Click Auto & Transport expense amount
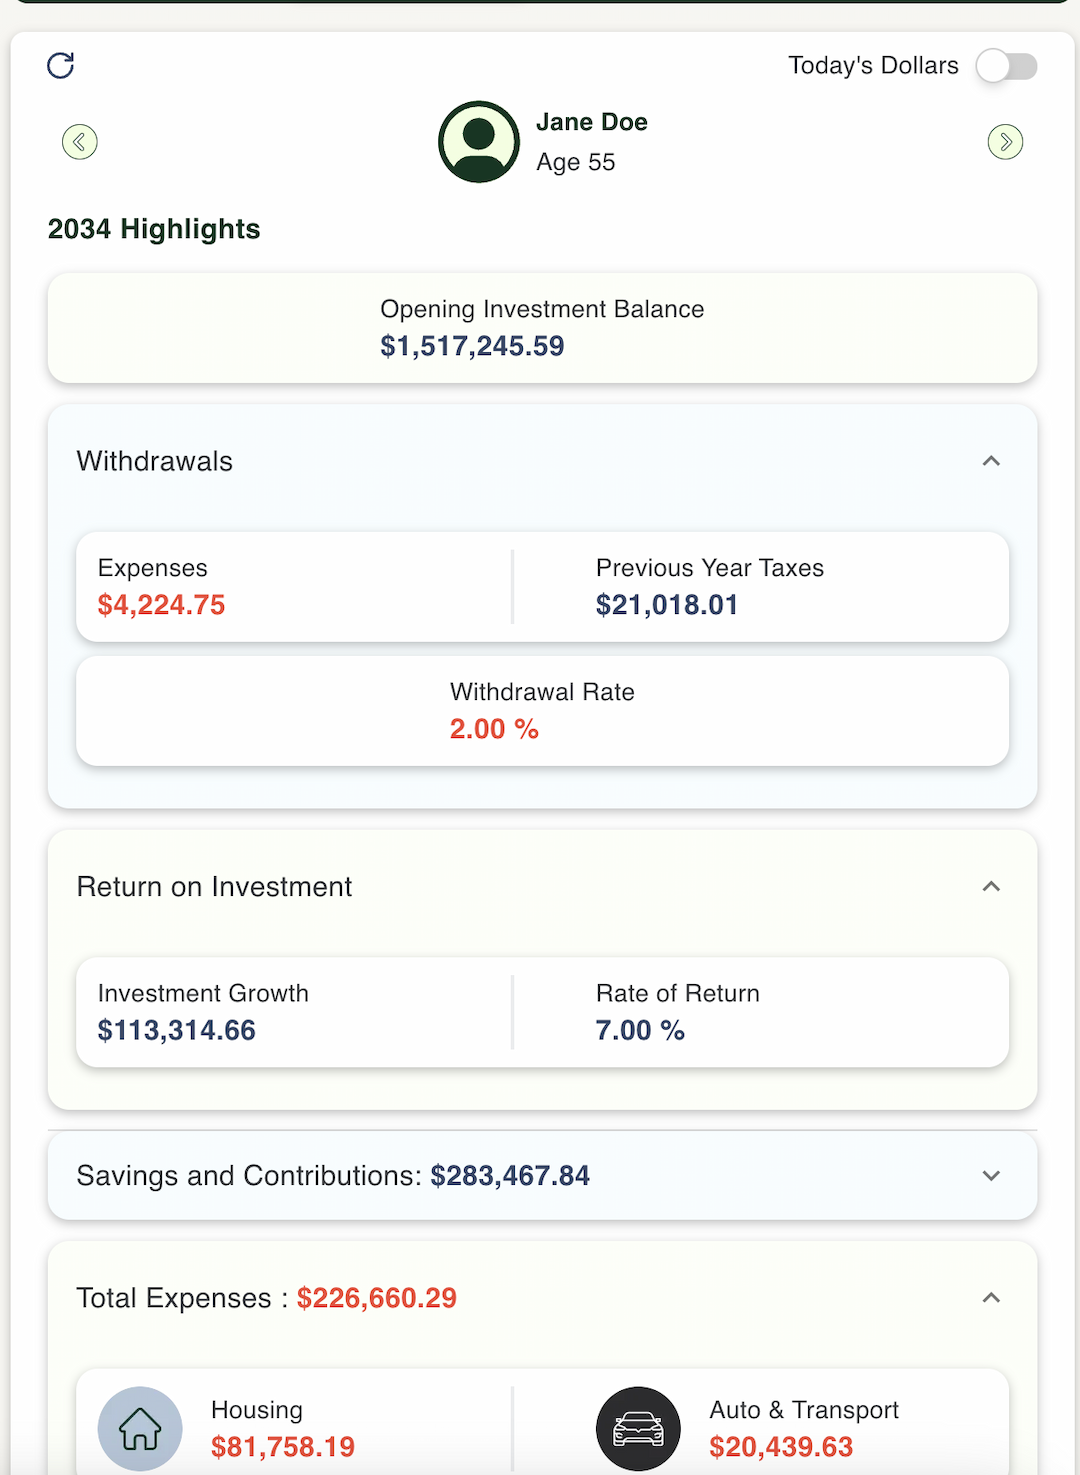The image size is (1080, 1475). click(x=781, y=1447)
